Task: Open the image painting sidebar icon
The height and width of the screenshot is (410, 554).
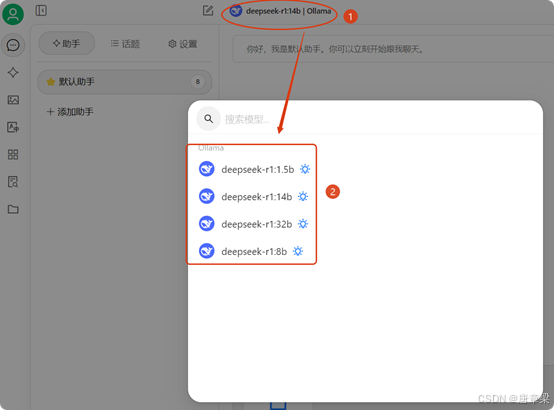Action: tap(13, 100)
